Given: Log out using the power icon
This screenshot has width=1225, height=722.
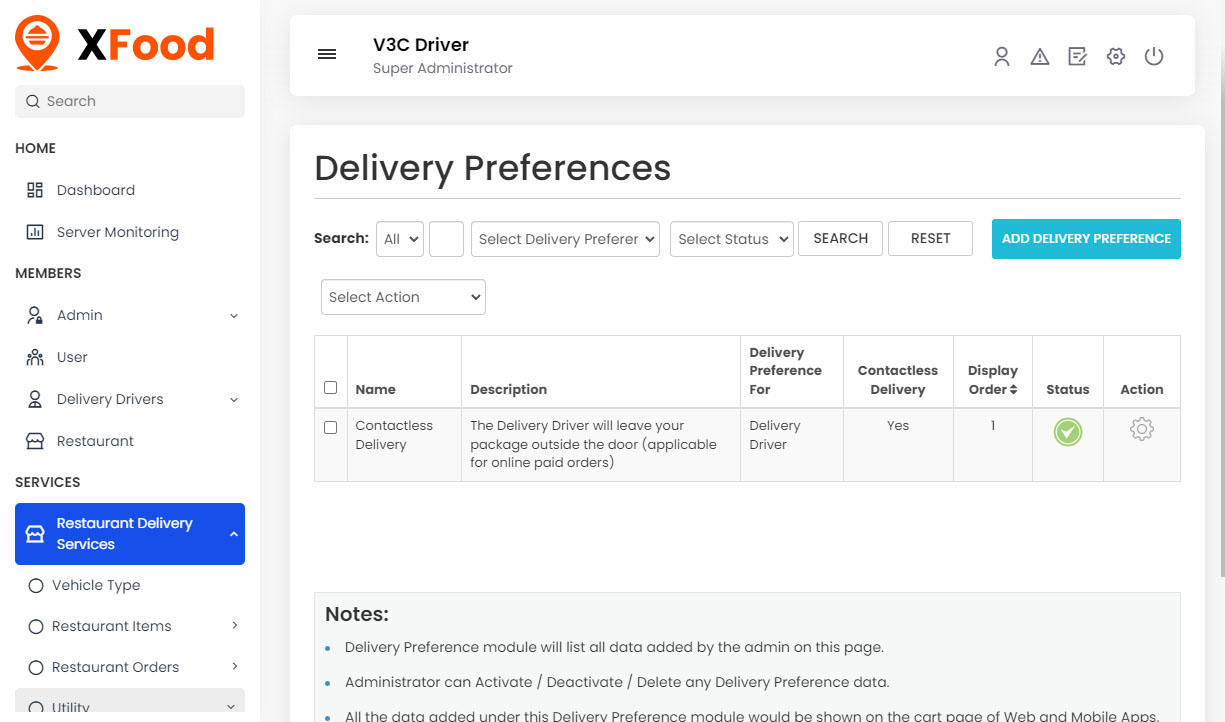Looking at the screenshot, I should point(1154,56).
